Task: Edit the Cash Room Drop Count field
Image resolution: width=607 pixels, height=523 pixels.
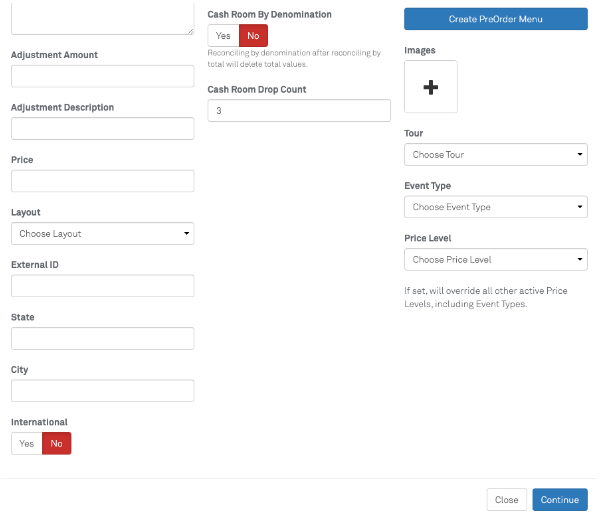Action: coord(298,111)
